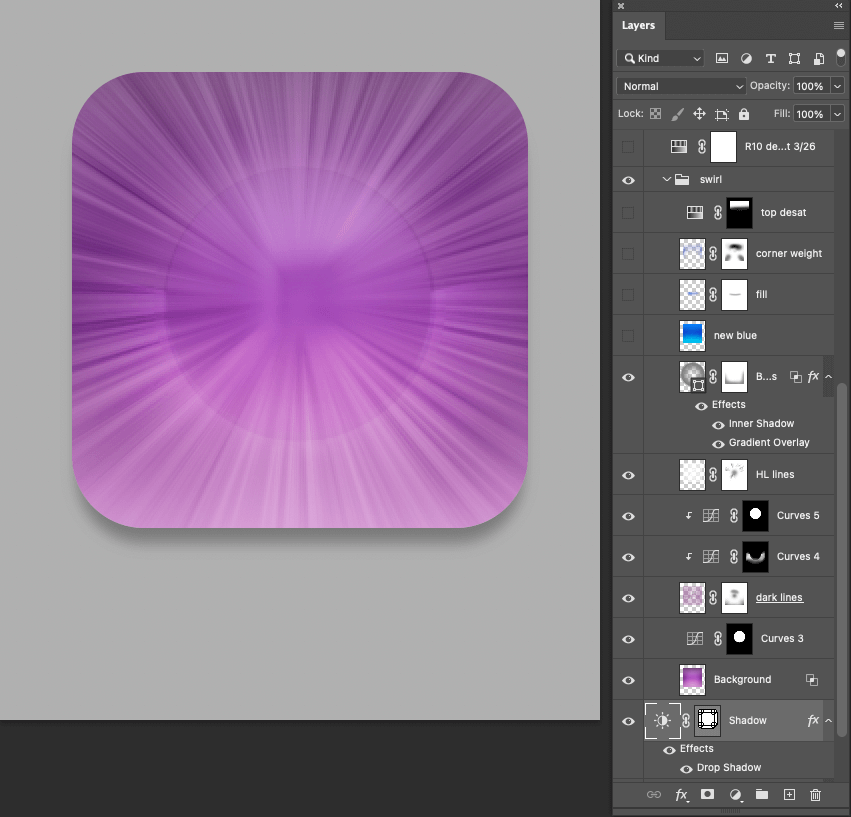
Task: Collapse the swirl group folder
Action: (667, 180)
